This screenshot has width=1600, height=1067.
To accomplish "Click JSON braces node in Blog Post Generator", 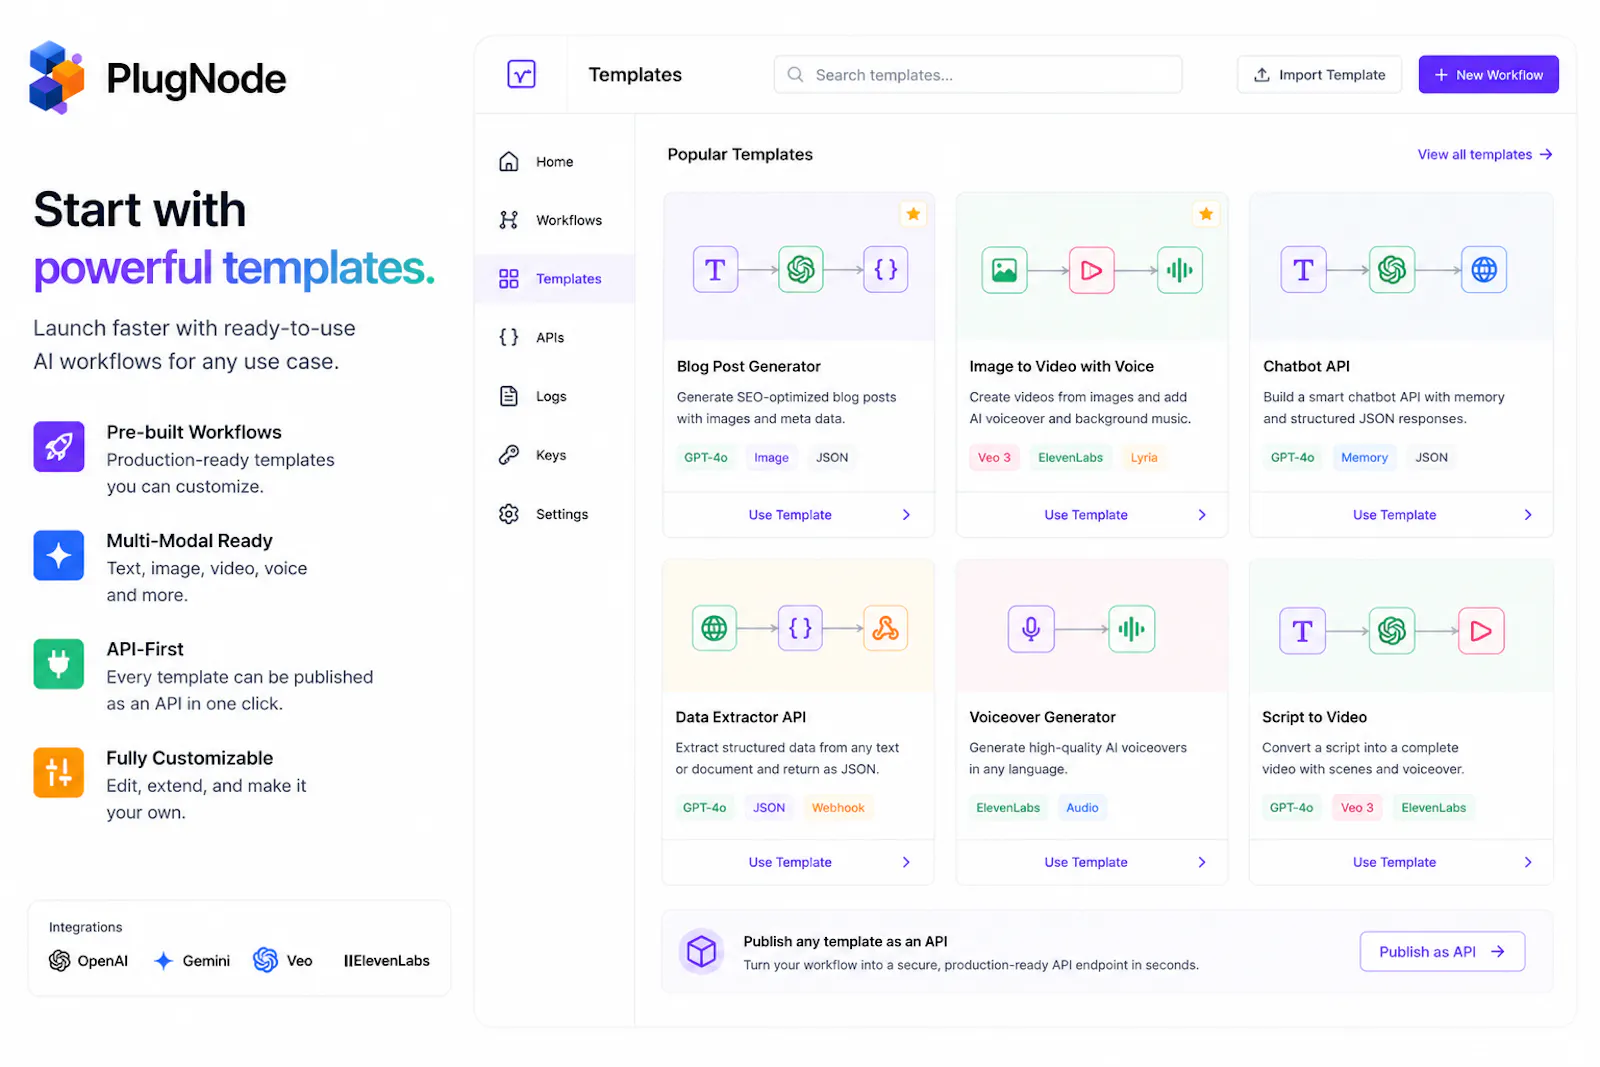I will [886, 270].
